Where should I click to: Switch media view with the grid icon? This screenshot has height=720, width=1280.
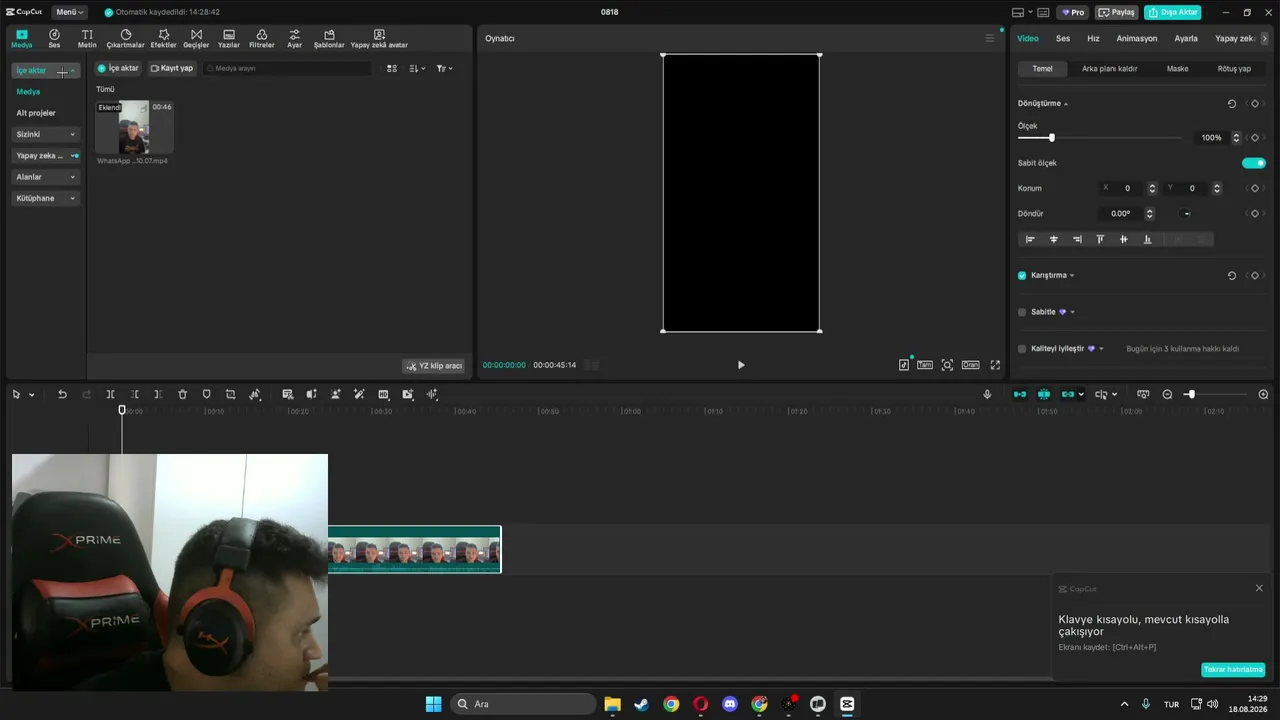pyautogui.click(x=392, y=68)
